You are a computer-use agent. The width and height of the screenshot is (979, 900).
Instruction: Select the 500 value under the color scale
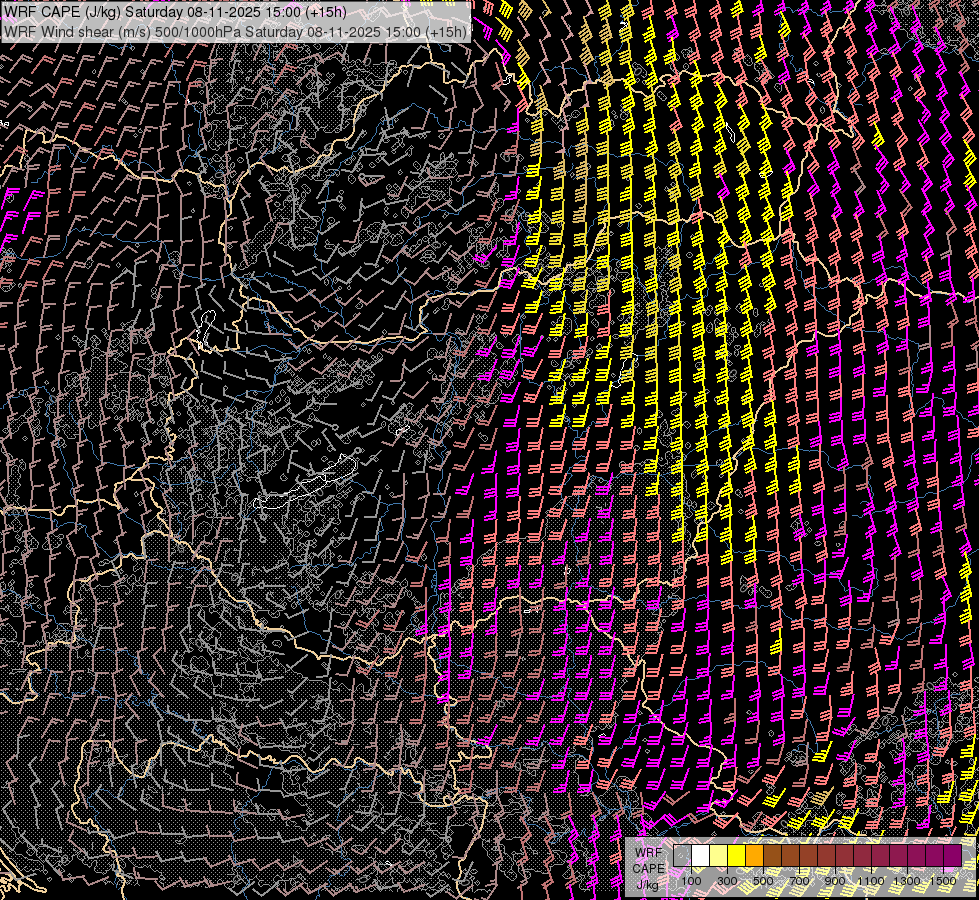click(763, 881)
